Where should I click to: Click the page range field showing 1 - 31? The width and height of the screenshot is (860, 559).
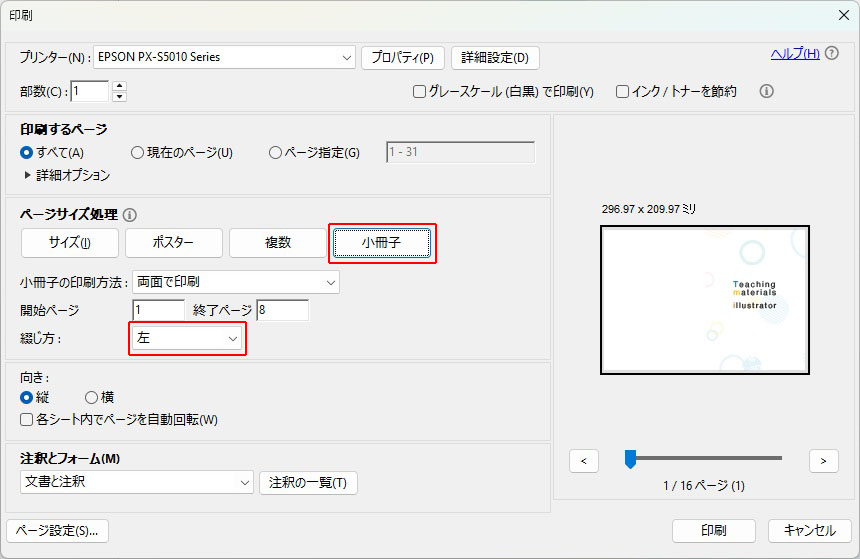(x=460, y=152)
